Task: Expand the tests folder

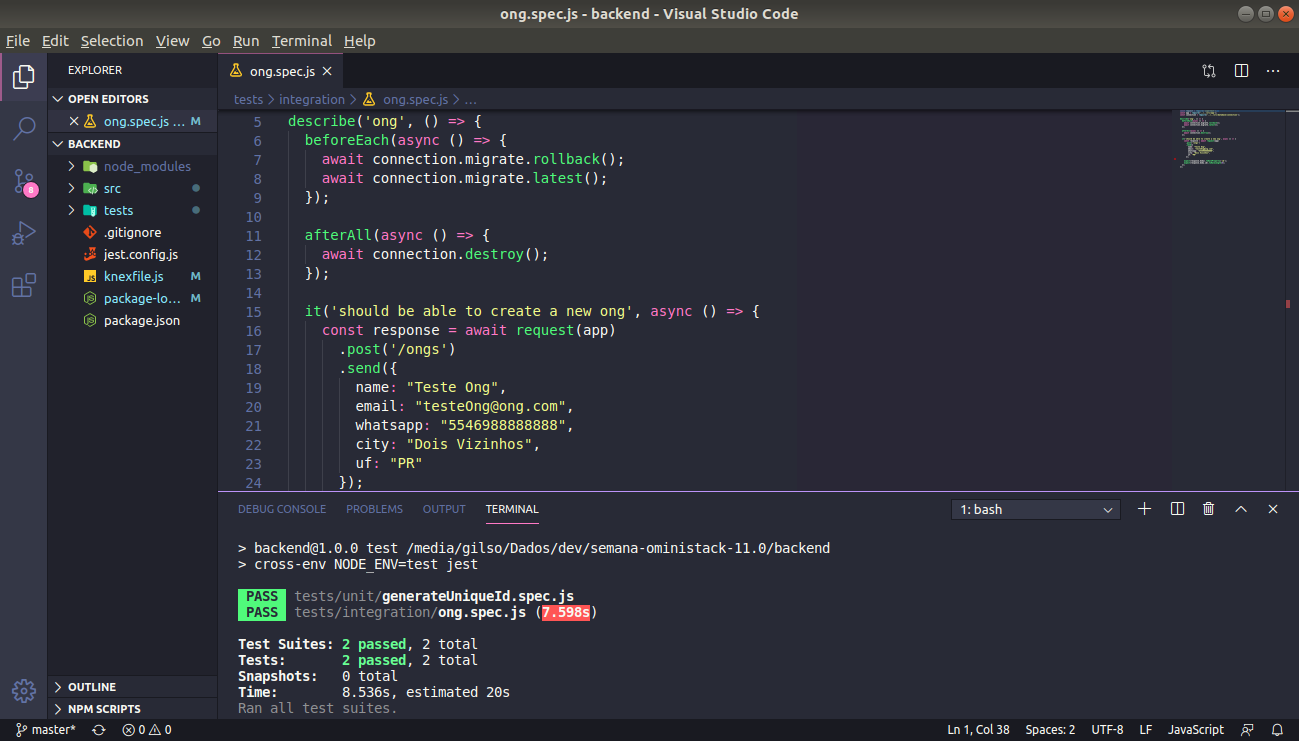Action: coord(72,210)
